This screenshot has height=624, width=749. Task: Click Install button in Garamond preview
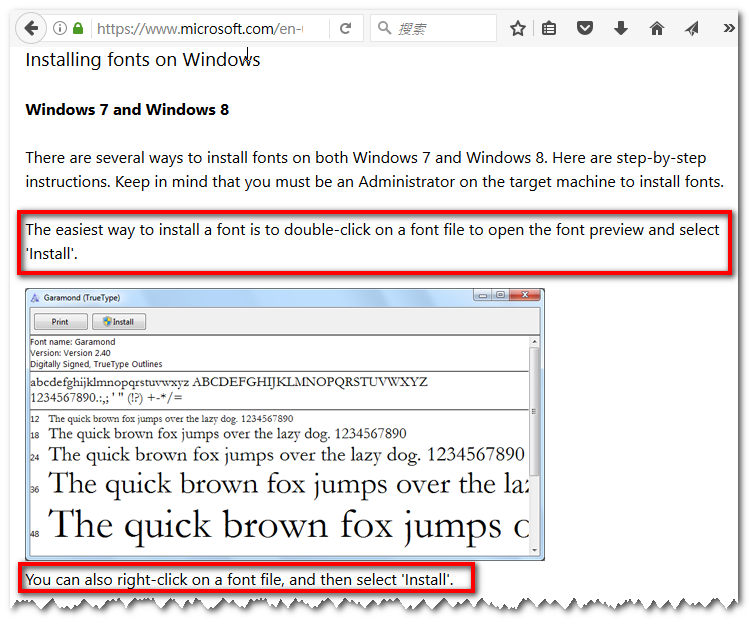[118, 322]
